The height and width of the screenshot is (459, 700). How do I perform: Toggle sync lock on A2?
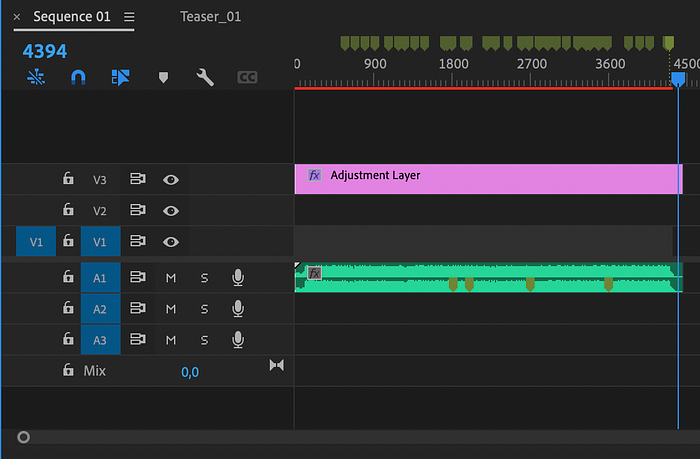coord(138,308)
